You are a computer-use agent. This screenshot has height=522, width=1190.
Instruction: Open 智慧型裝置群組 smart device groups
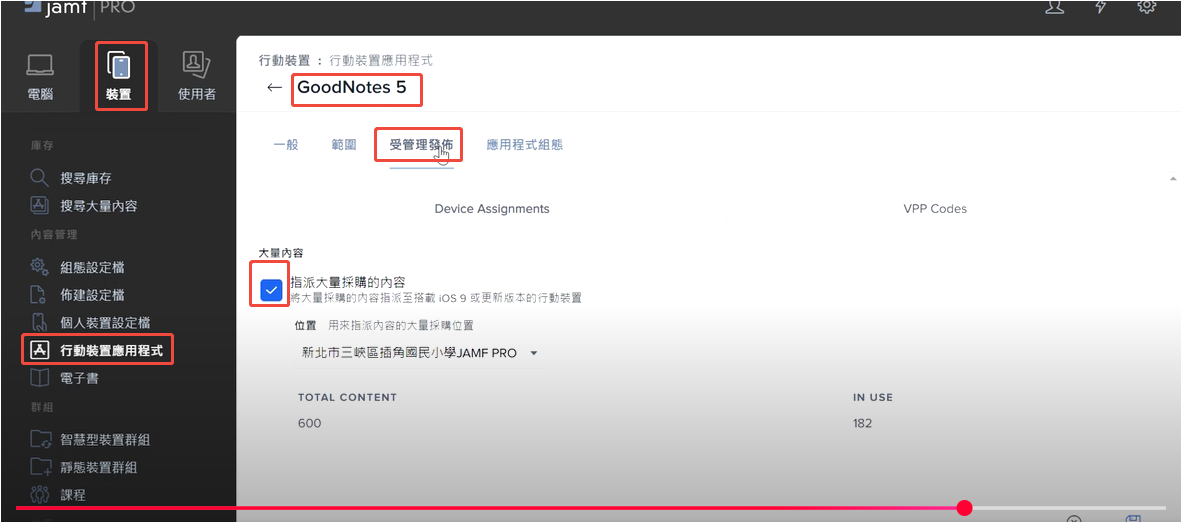tap(105, 439)
